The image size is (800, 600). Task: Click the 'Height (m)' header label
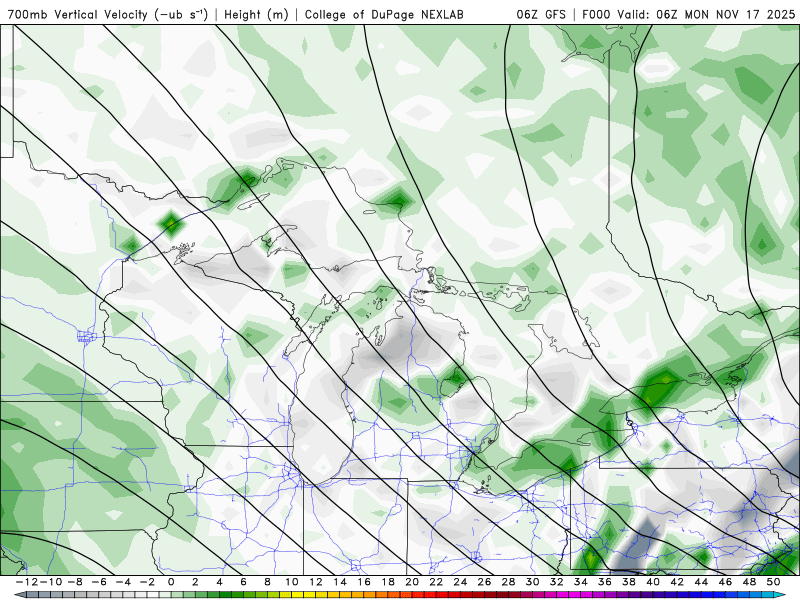click(x=256, y=15)
